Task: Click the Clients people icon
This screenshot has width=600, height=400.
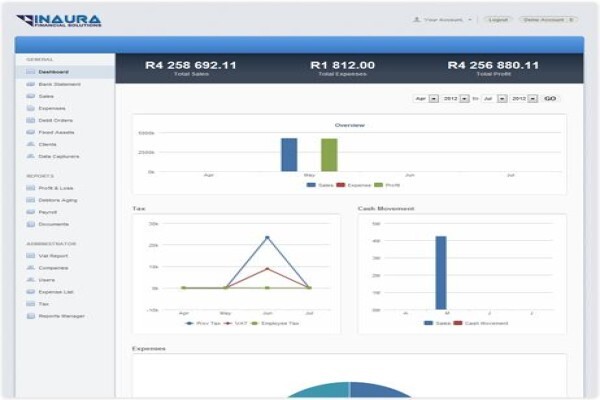Action: [30, 144]
